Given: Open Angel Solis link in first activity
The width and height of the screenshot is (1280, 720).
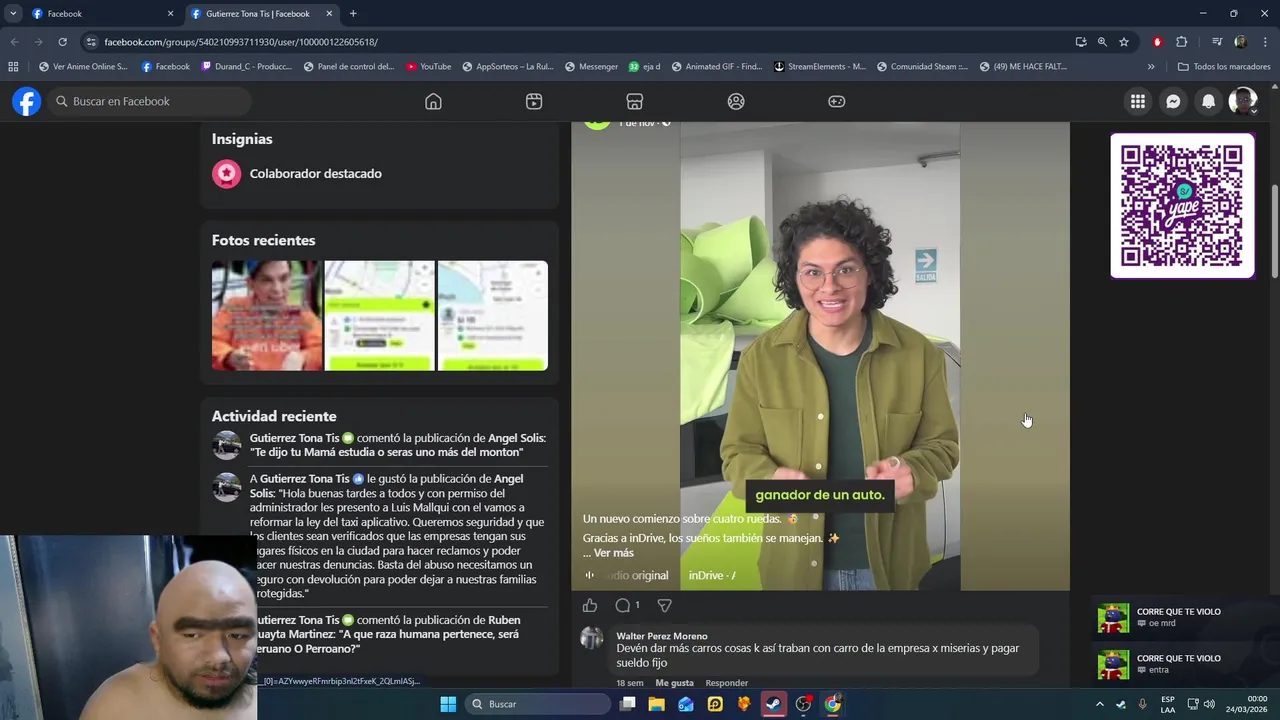Looking at the screenshot, I should click(x=517, y=438).
